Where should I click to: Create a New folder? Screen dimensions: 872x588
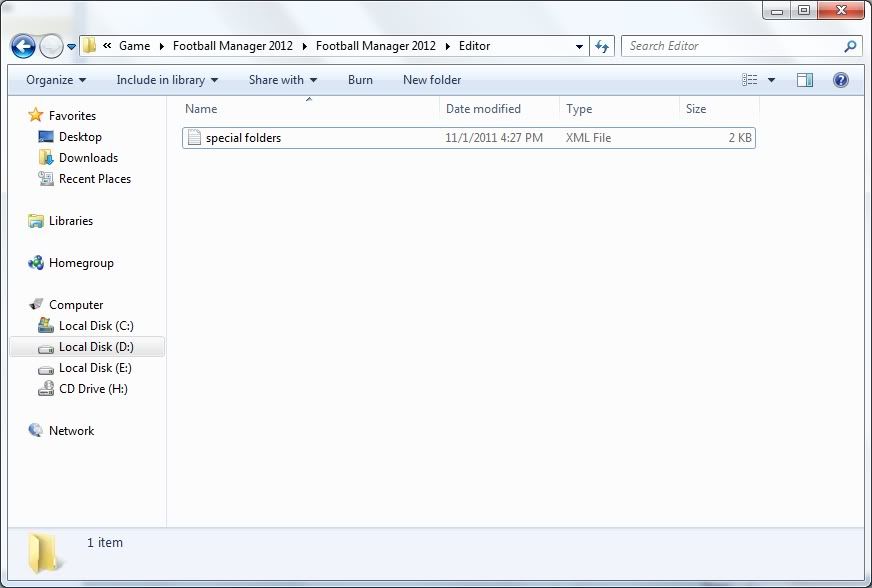coord(432,80)
